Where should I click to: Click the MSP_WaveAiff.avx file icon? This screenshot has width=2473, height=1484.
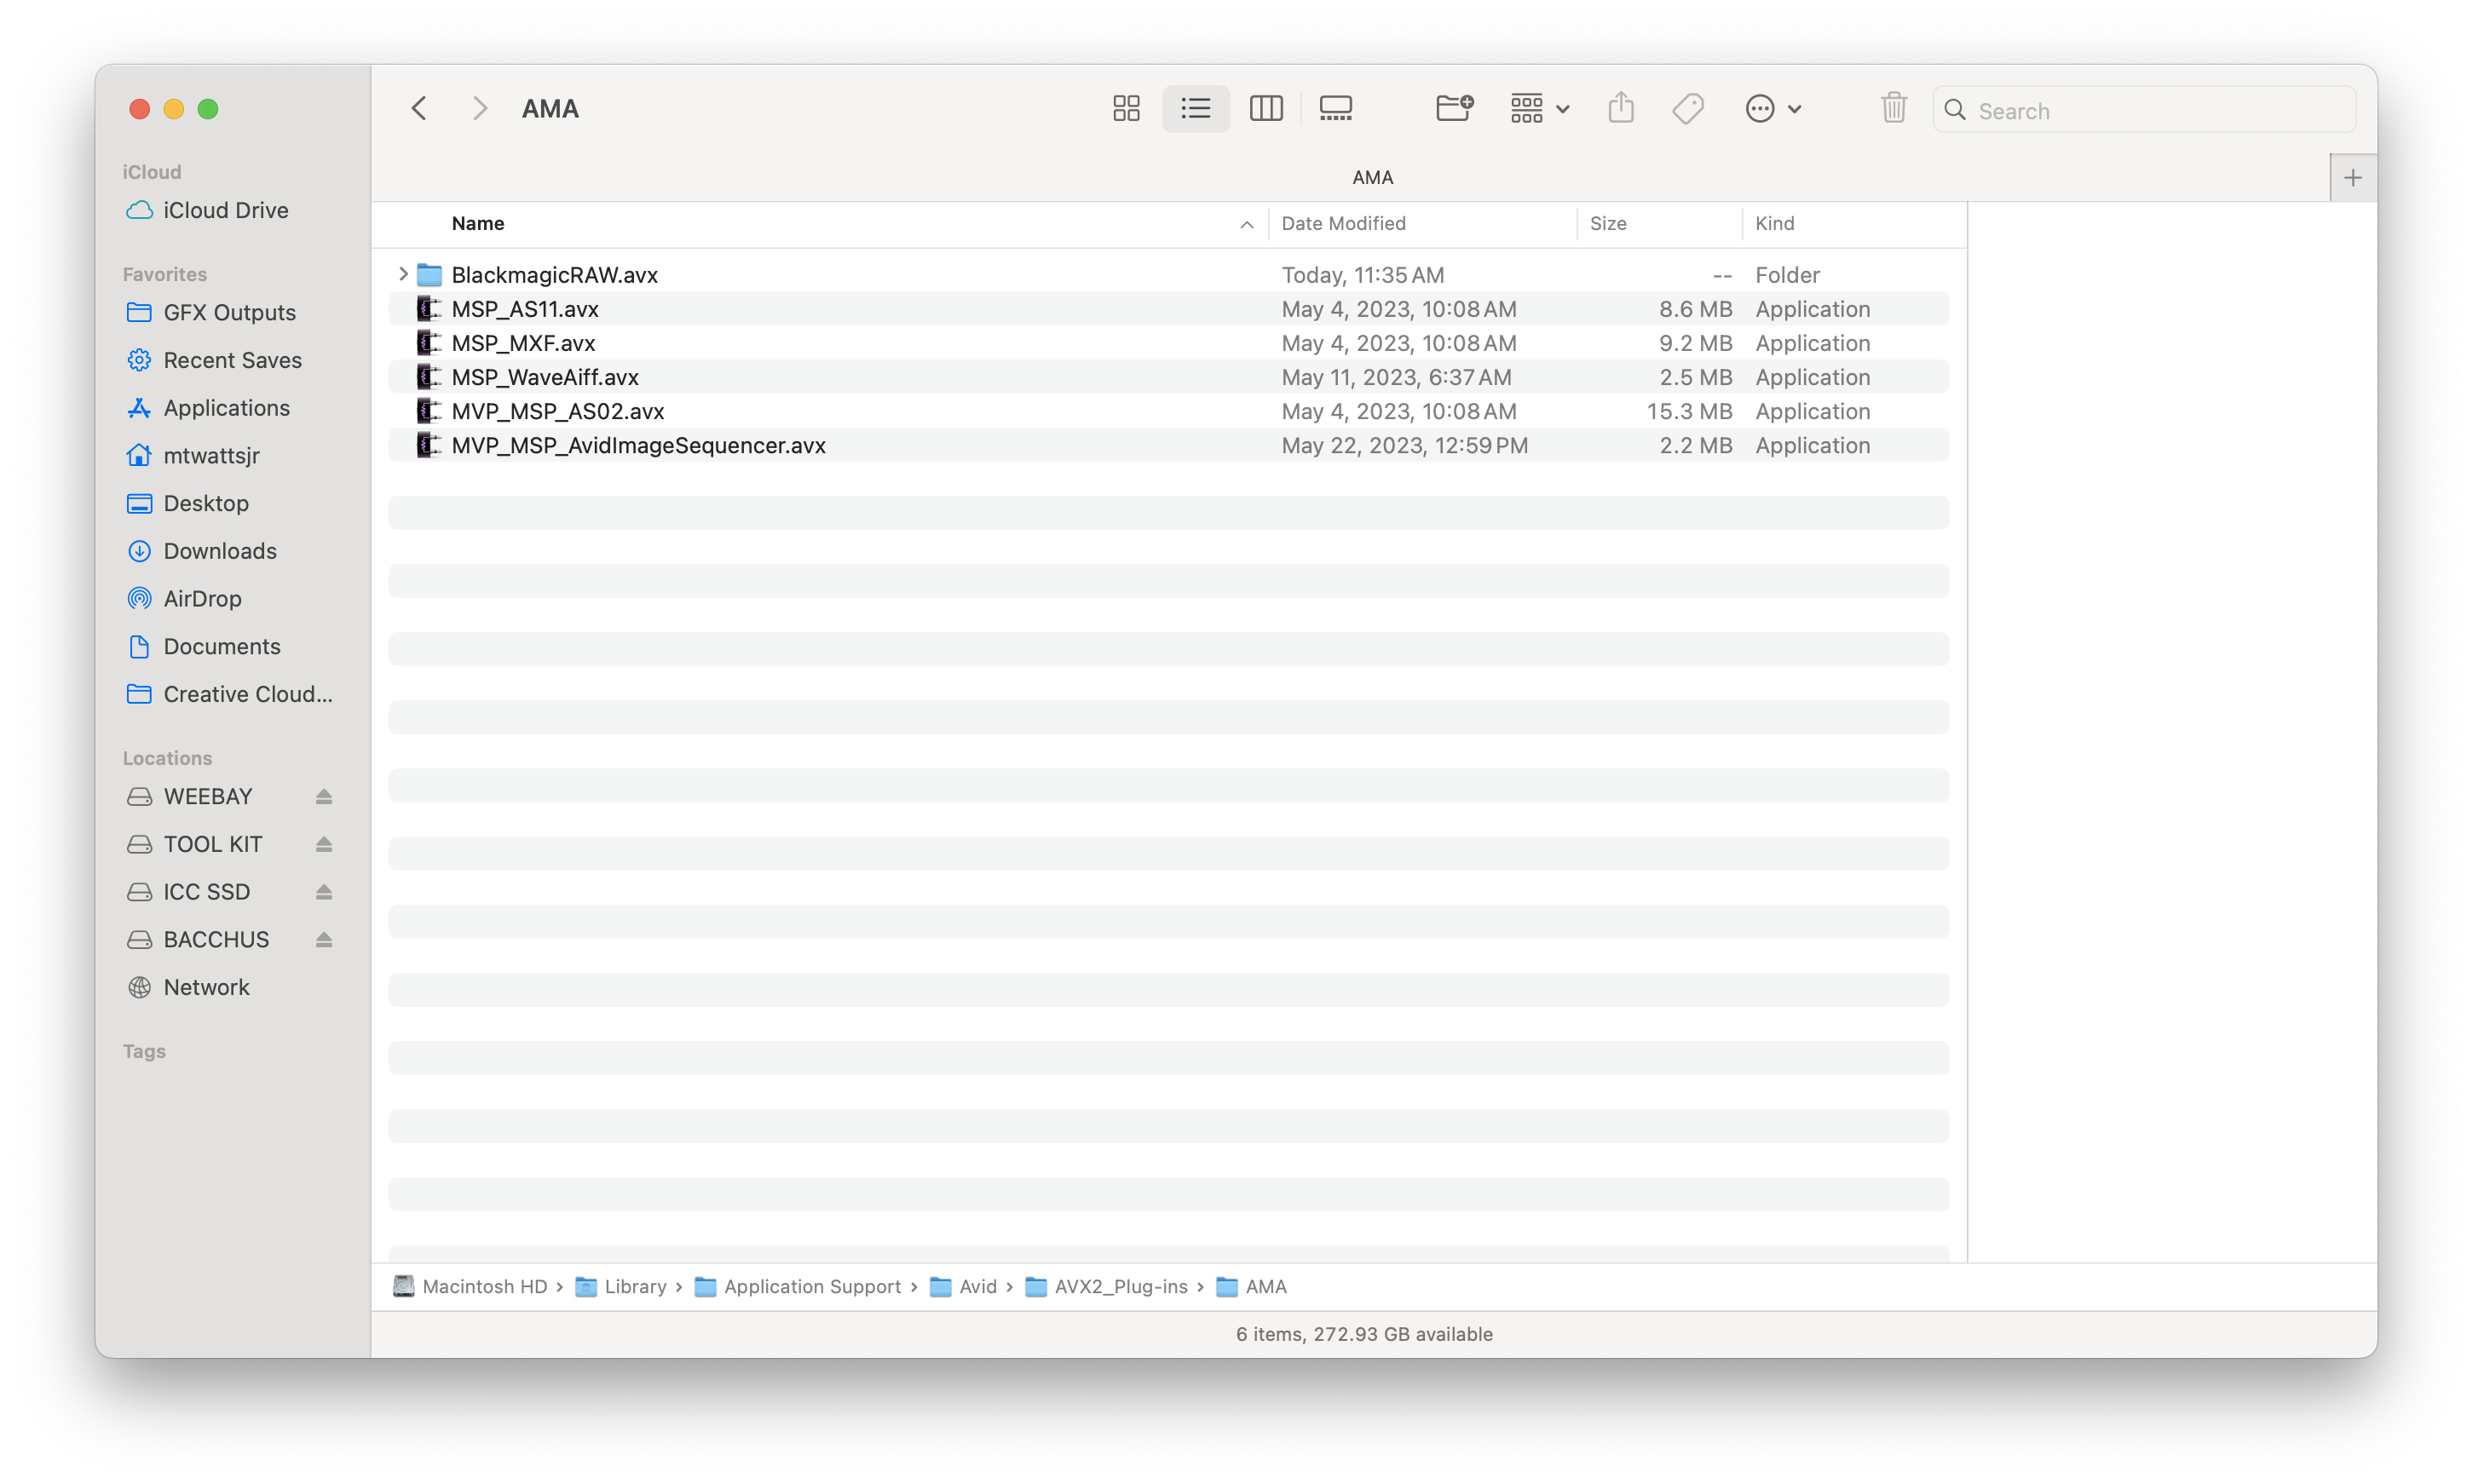pos(429,376)
